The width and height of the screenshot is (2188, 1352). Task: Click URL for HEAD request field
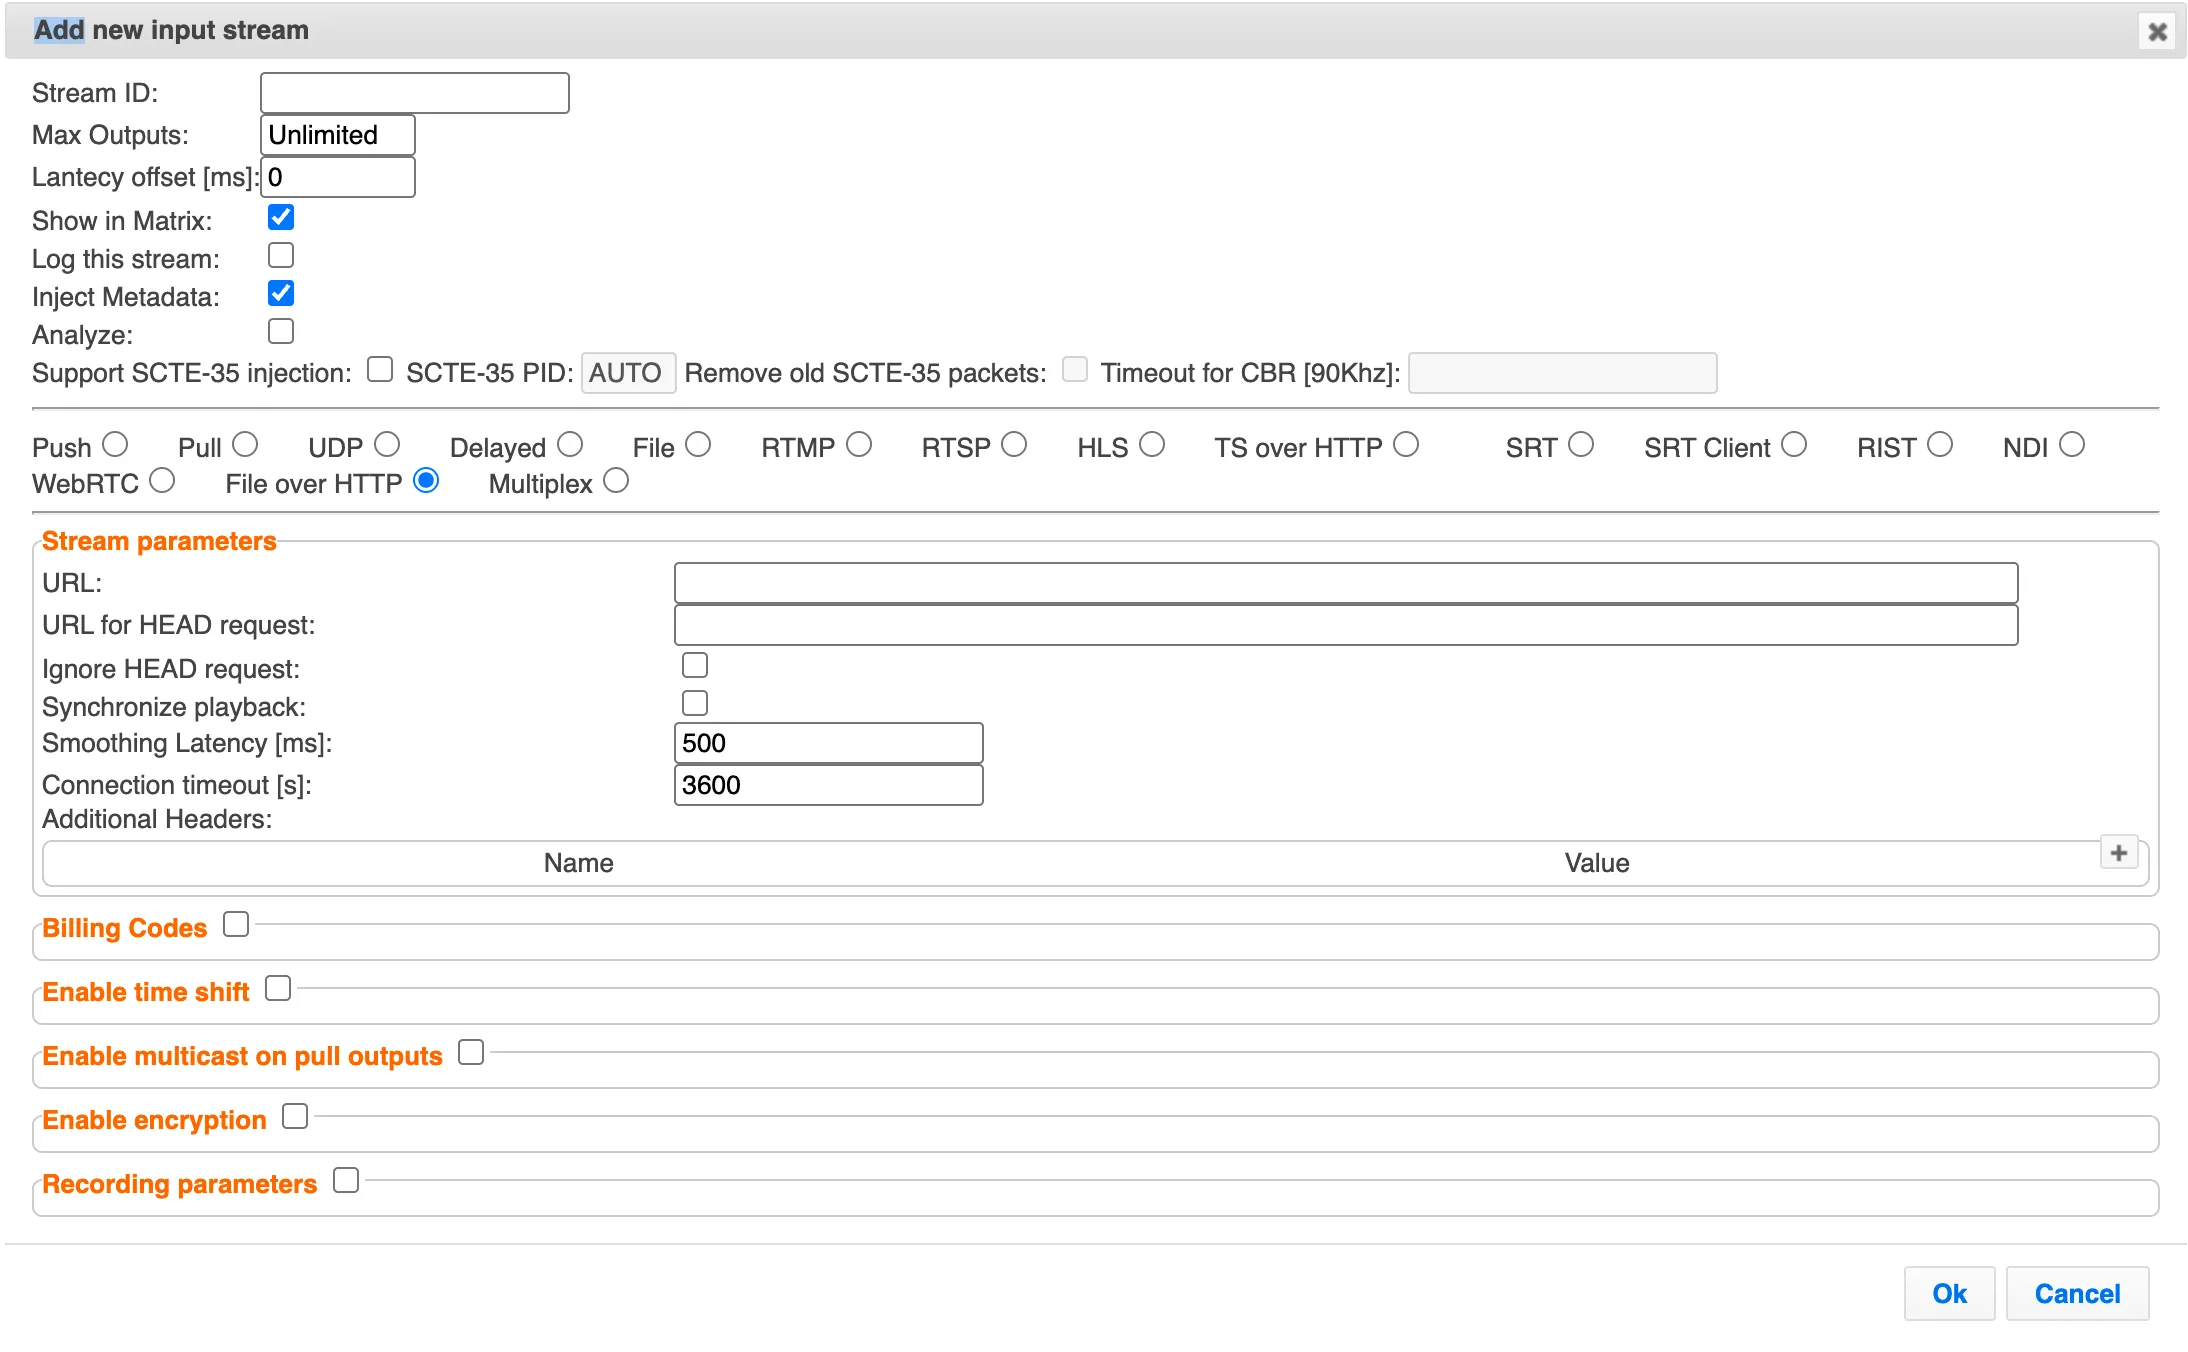(1346, 625)
